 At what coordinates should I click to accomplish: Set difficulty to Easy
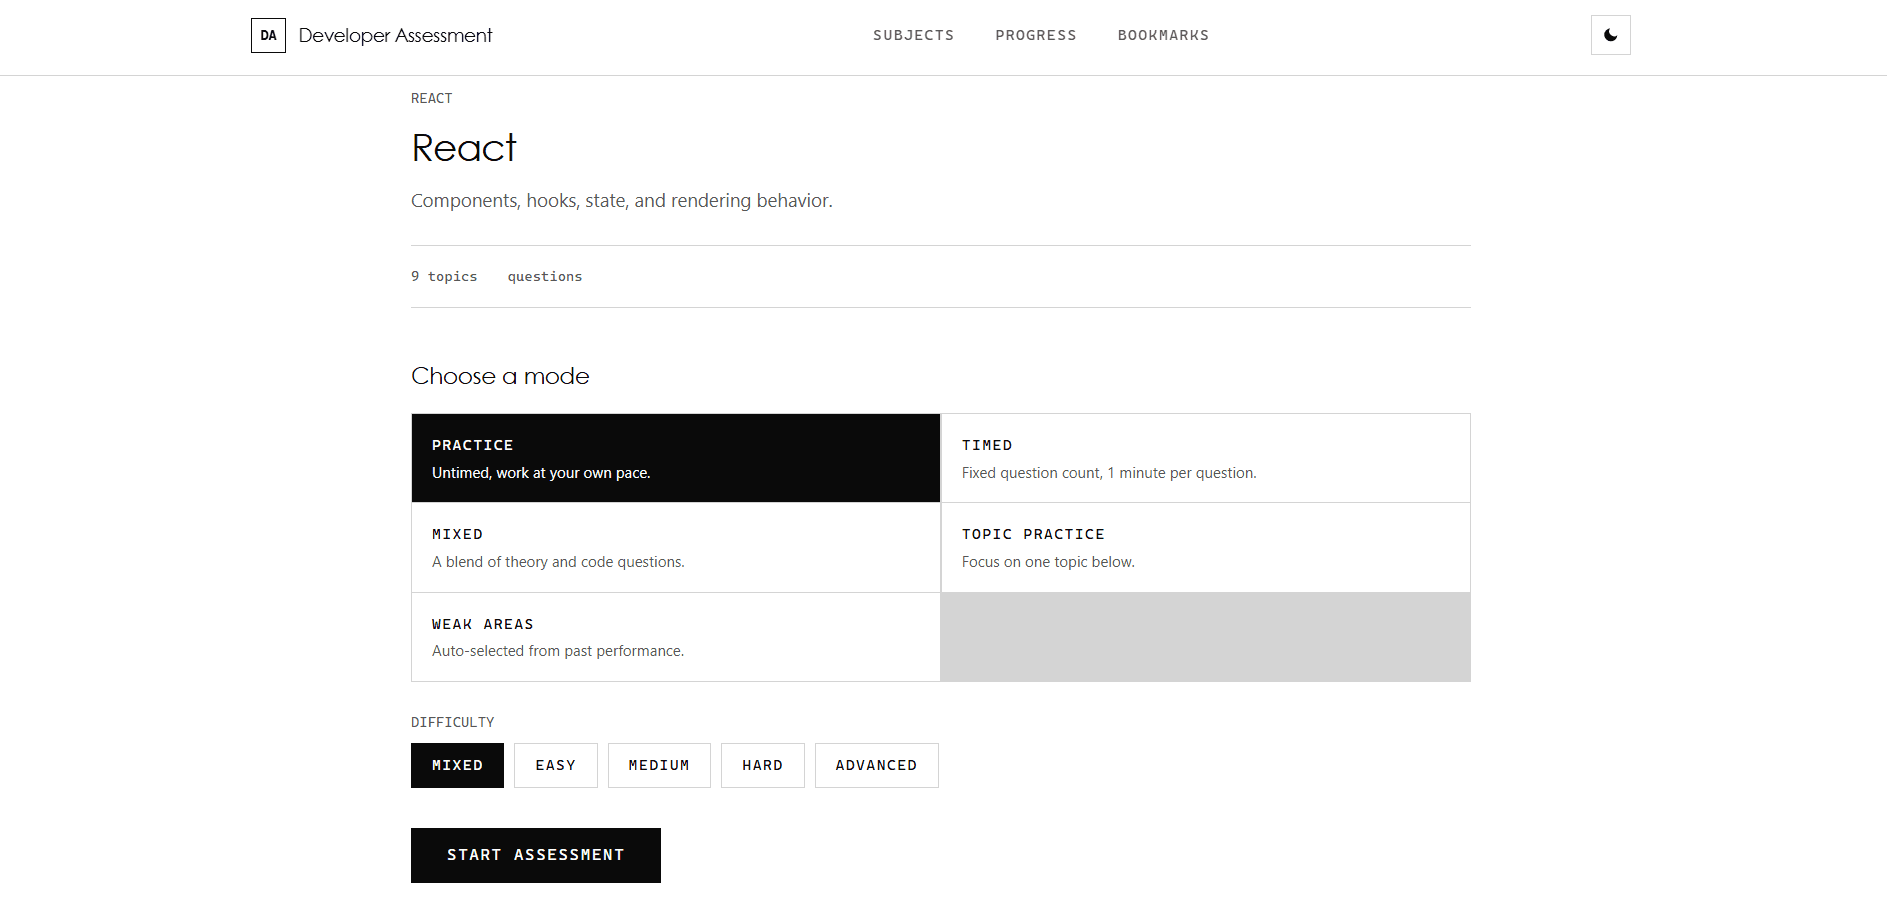pos(556,765)
